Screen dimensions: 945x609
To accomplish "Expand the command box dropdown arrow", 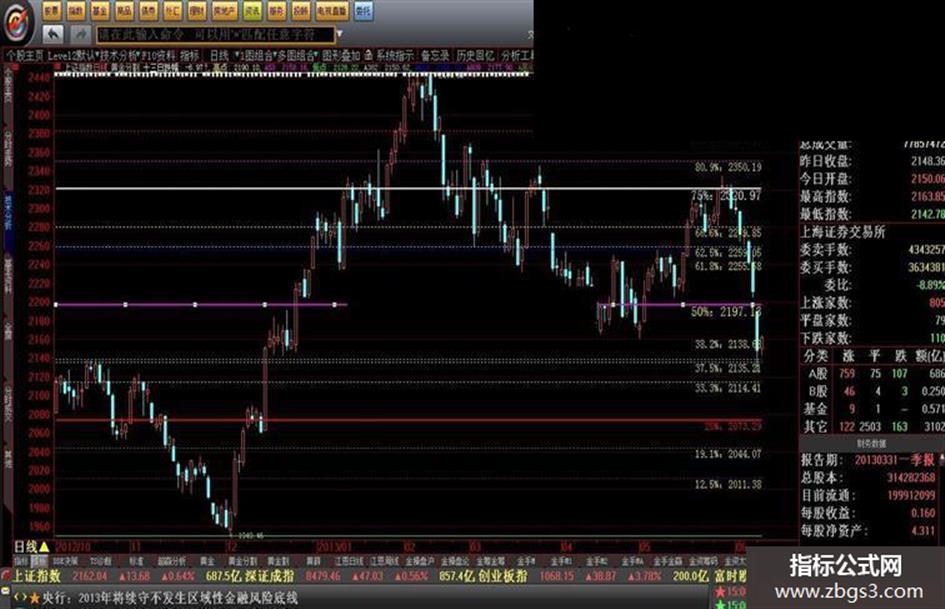I will (340, 34).
